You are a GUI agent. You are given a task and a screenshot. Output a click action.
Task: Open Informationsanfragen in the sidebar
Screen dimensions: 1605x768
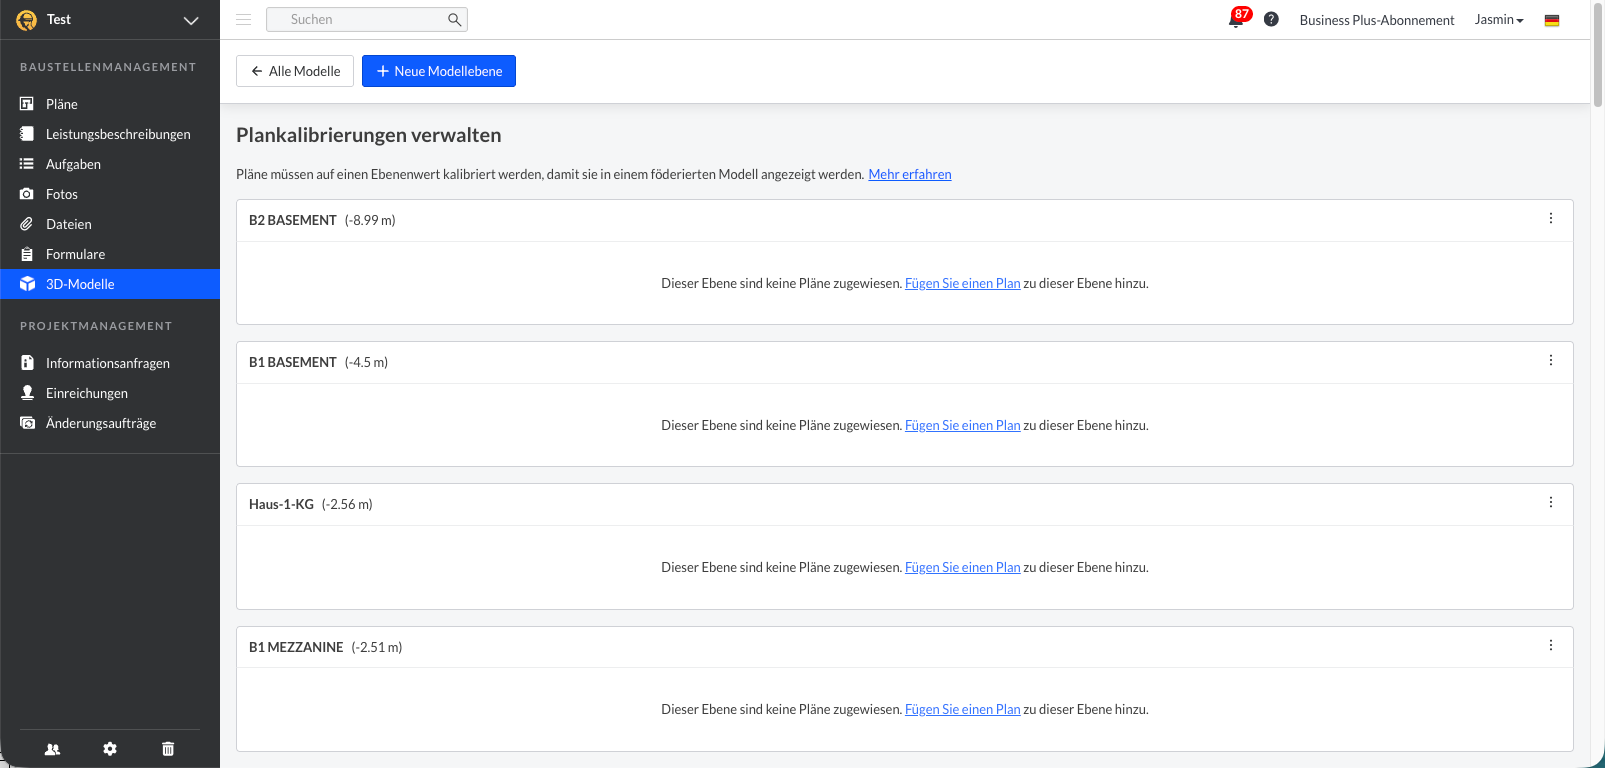point(108,363)
